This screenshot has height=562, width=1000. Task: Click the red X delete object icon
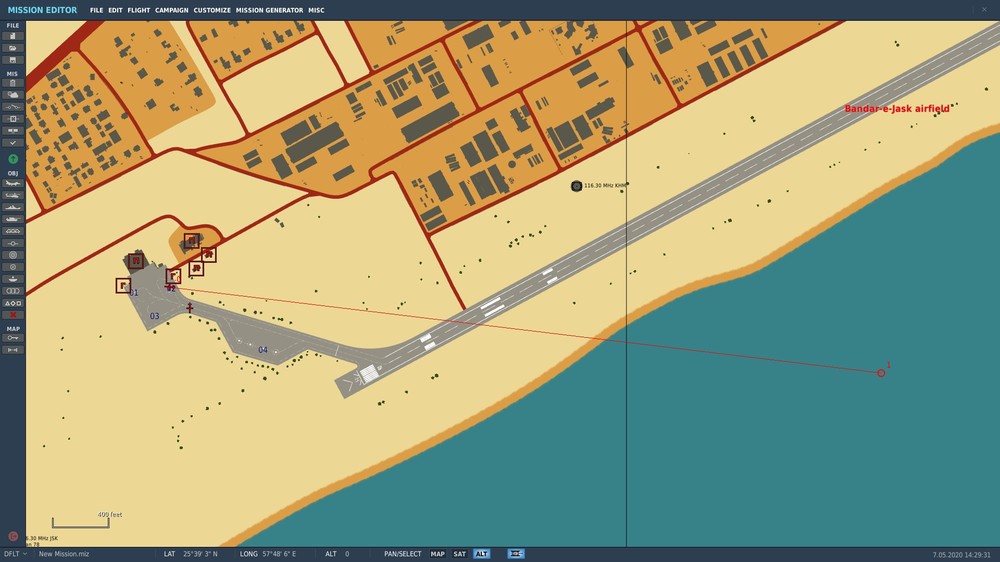tap(13, 315)
